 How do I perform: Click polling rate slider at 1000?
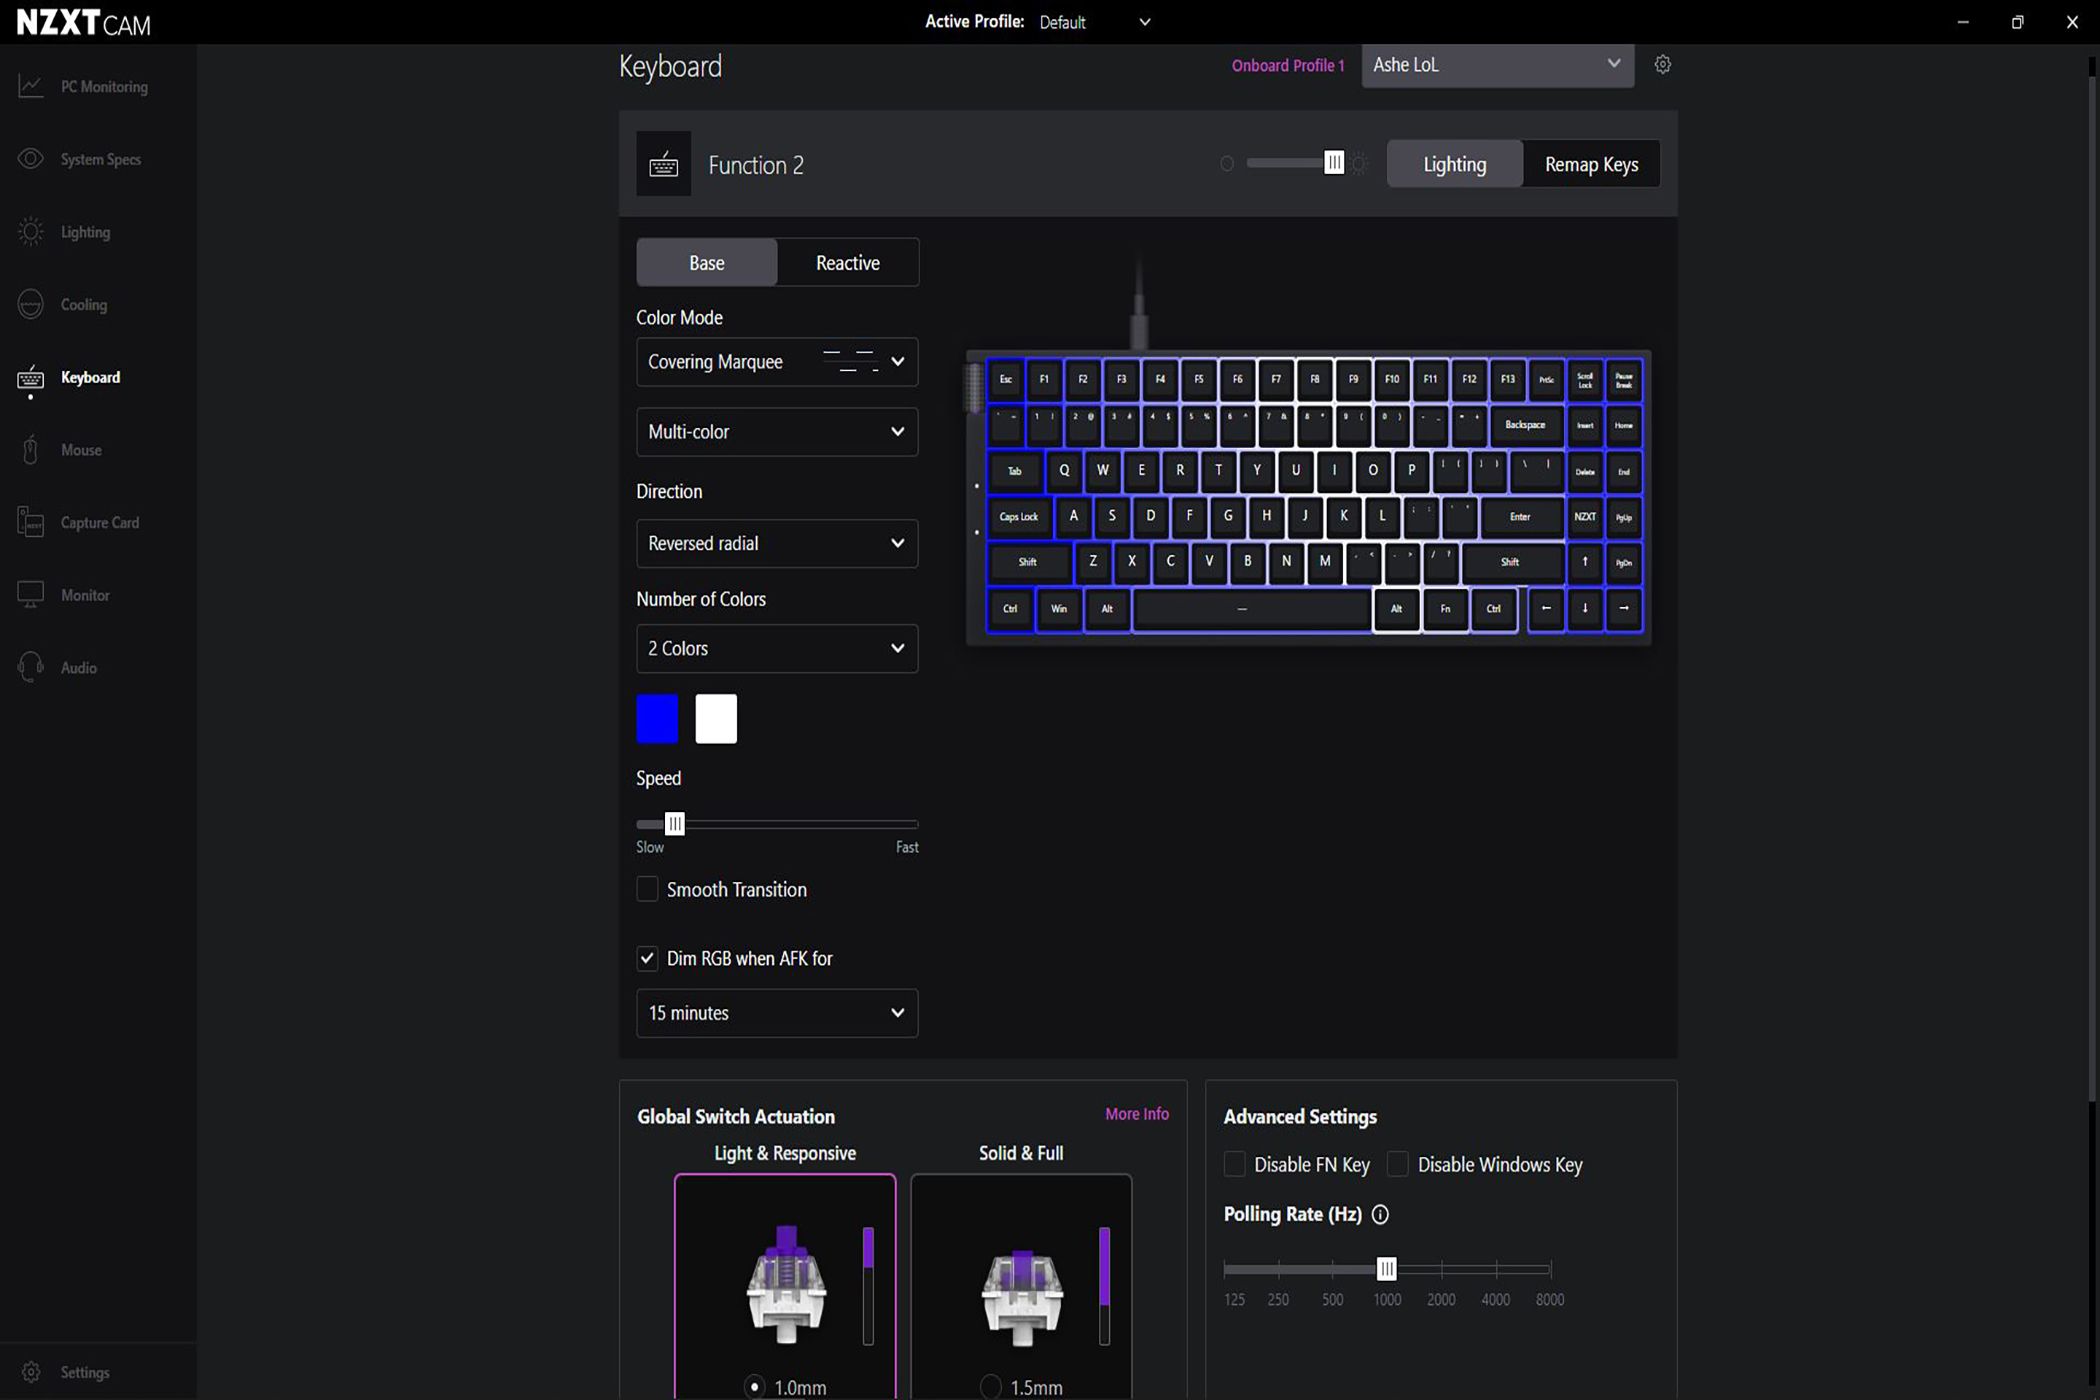(1386, 1269)
